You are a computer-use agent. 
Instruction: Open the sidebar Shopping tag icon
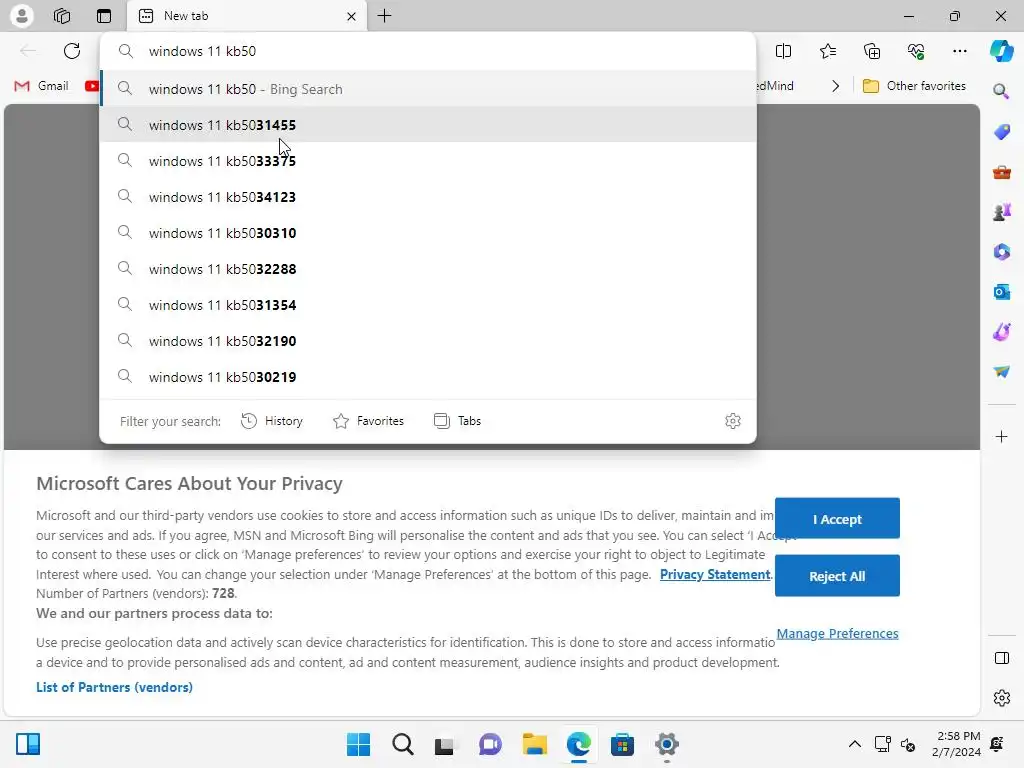pos(1001,132)
